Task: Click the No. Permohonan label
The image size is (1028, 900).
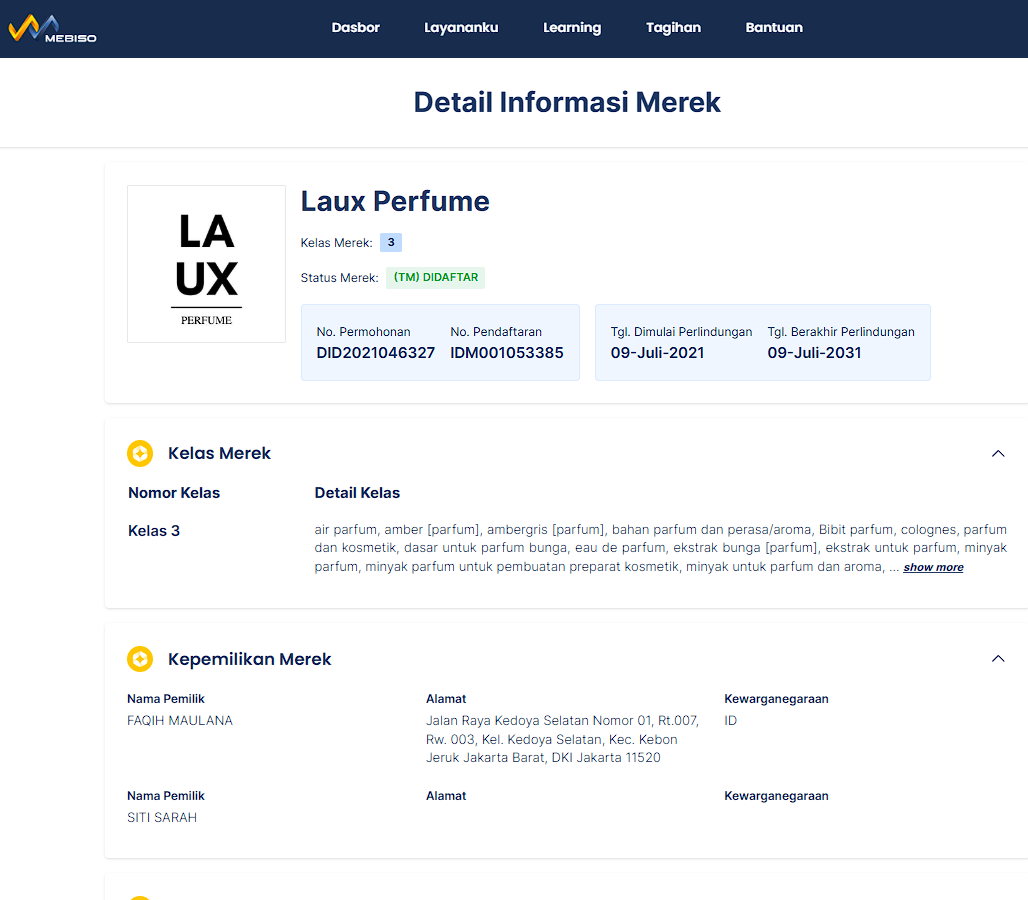Action: pyautogui.click(x=363, y=332)
